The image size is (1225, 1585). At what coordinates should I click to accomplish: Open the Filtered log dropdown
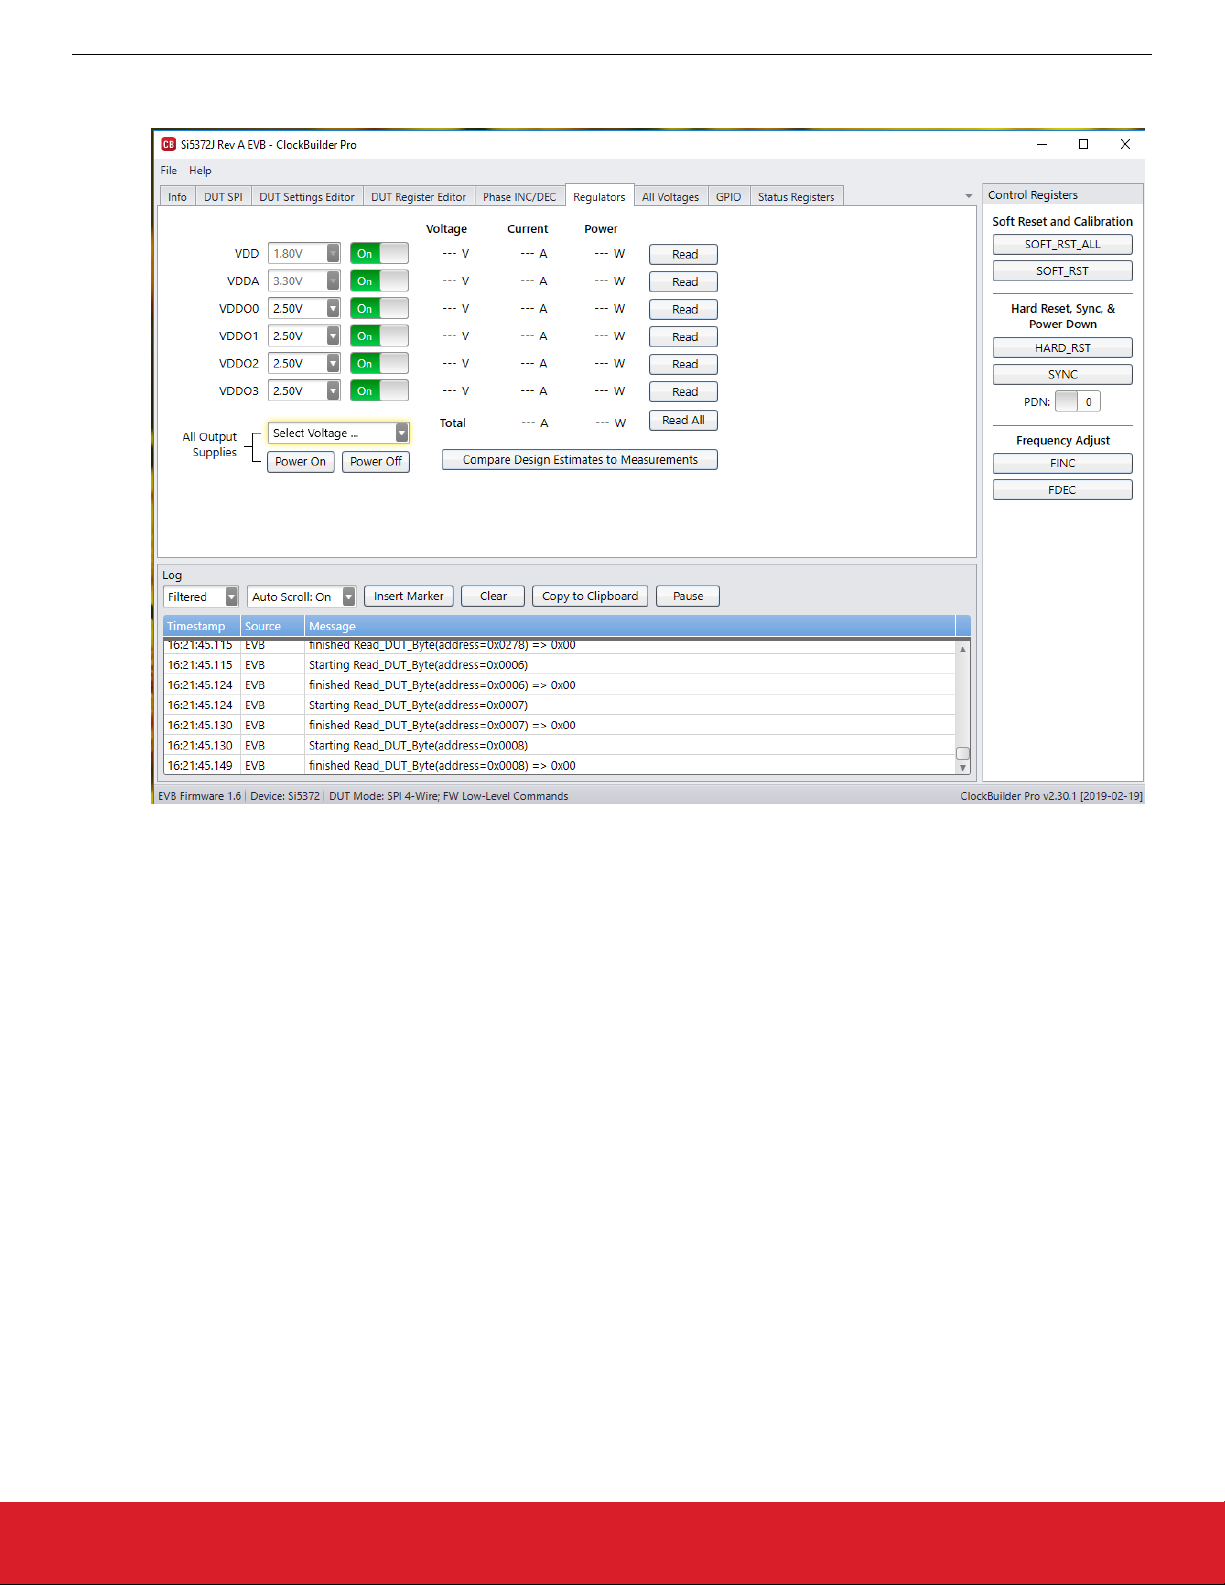201,597
